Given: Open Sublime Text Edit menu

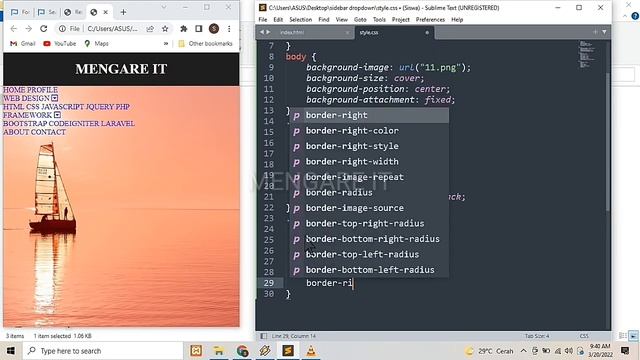Looking at the screenshot, I should pyautogui.click(x=278, y=20).
